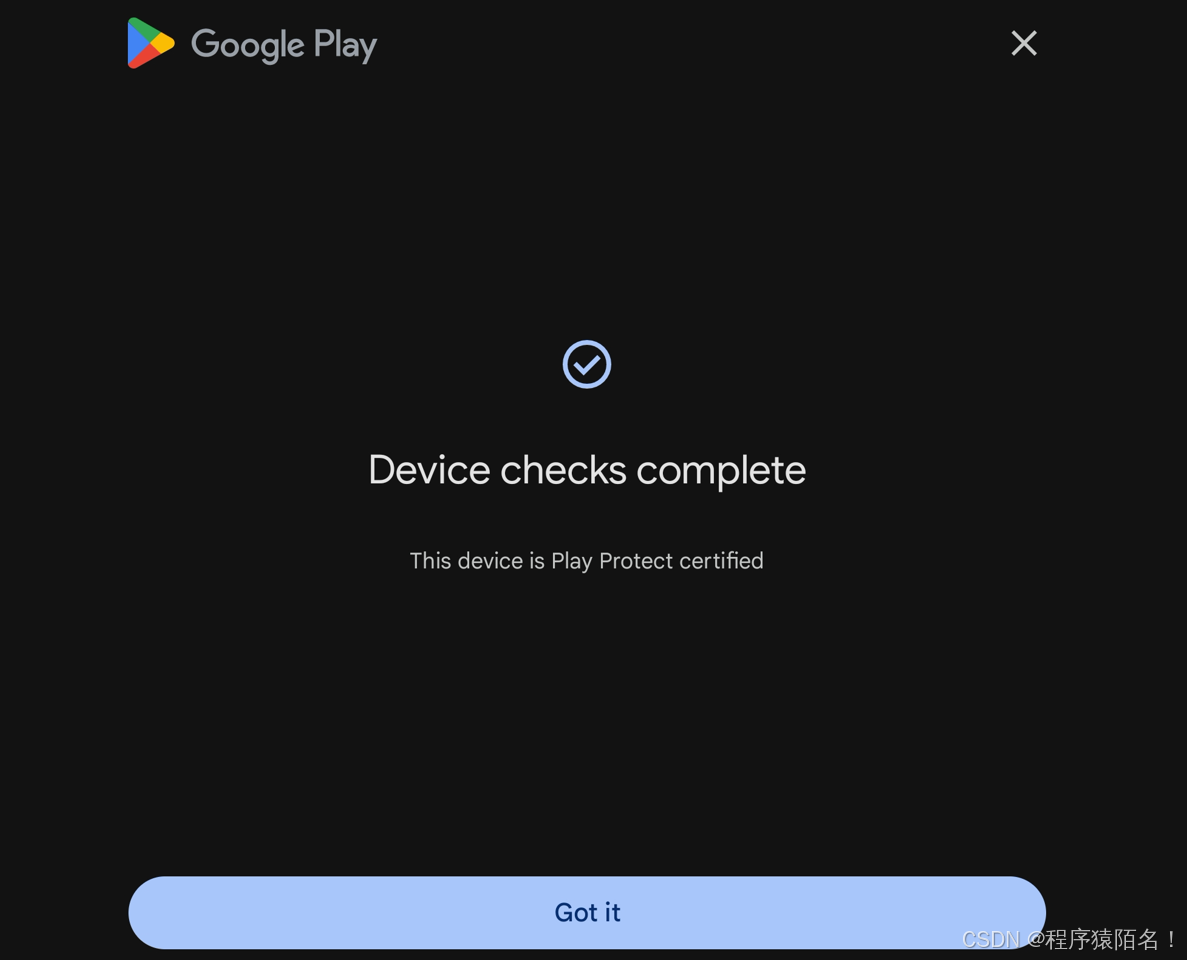Click the blue circled checkmark icon
This screenshot has height=960, width=1187.
(587, 364)
